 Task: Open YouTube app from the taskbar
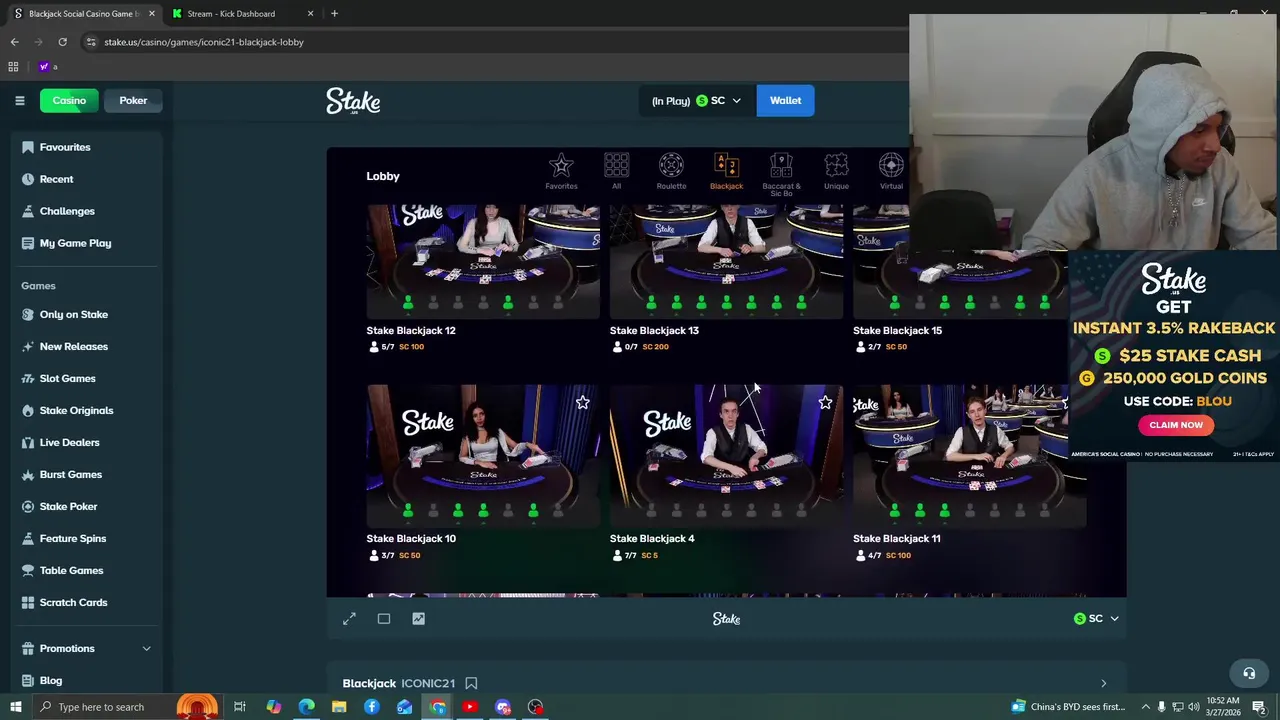pyautogui.click(x=470, y=707)
